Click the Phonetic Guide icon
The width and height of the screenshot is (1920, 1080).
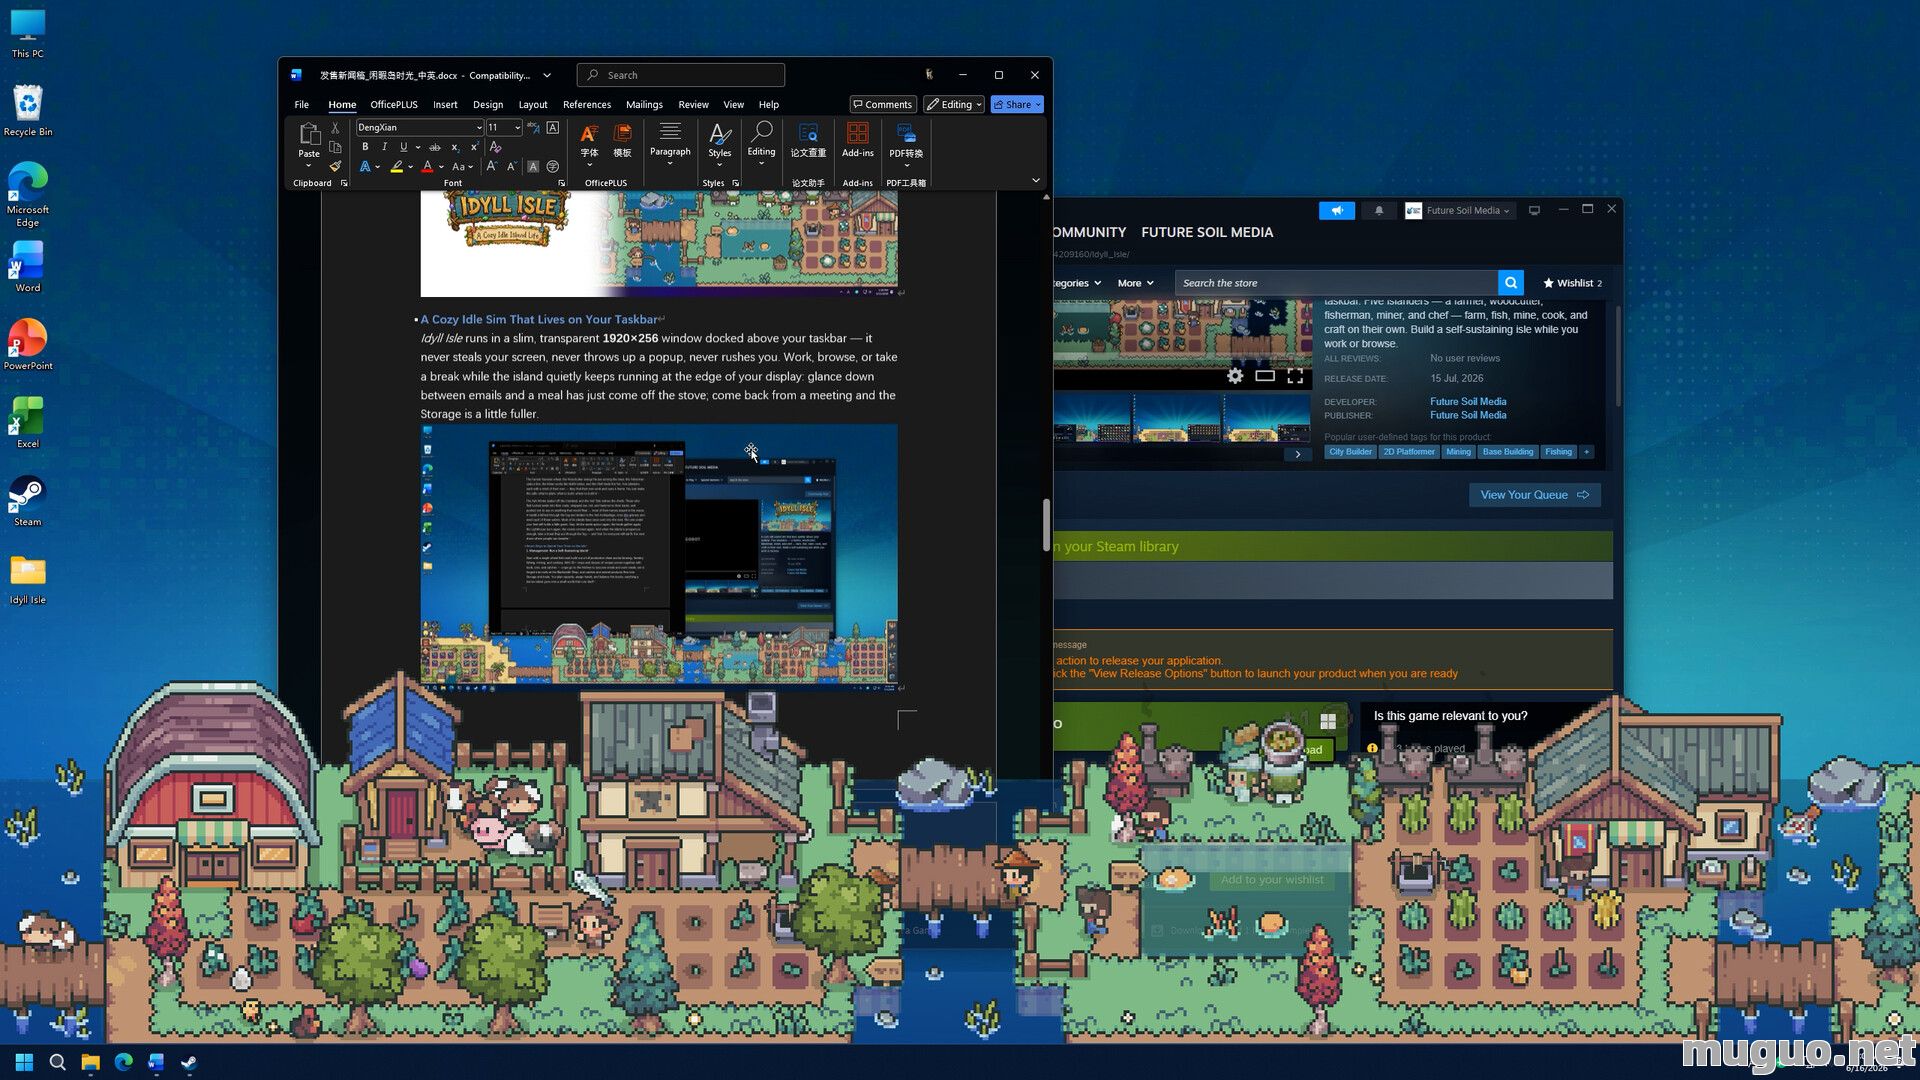pyautogui.click(x=533, y=128)
